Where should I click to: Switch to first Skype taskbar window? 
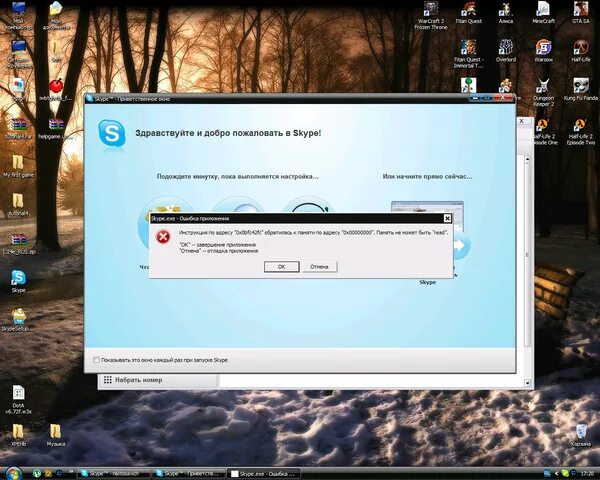[113, 474]
